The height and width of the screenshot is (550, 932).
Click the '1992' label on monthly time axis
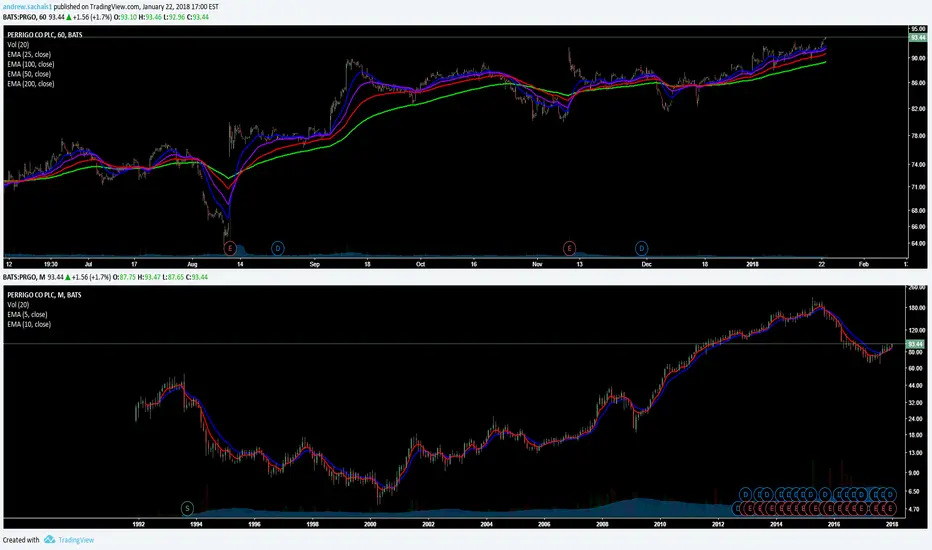pos(138,524)
